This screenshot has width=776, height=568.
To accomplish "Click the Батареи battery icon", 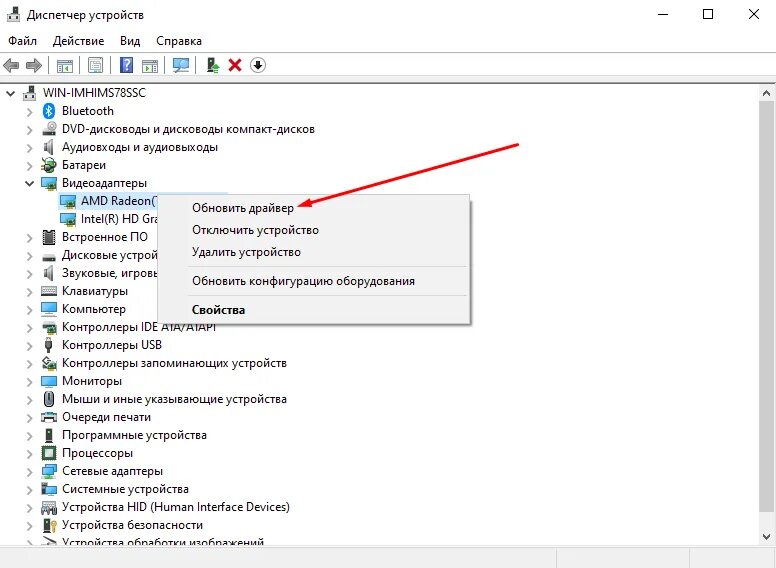I will (x=48, y=165).
